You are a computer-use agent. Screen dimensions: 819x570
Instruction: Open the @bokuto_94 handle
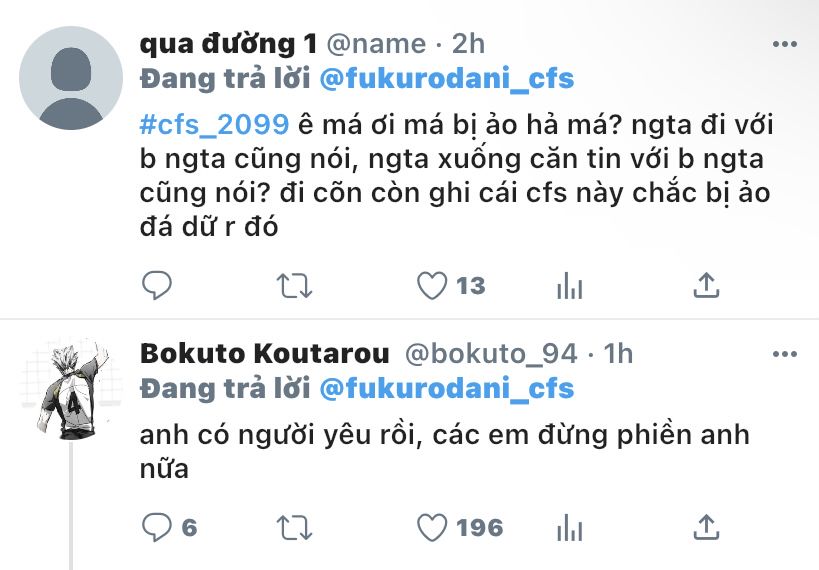pyautogui.click(x=491, y=354)
